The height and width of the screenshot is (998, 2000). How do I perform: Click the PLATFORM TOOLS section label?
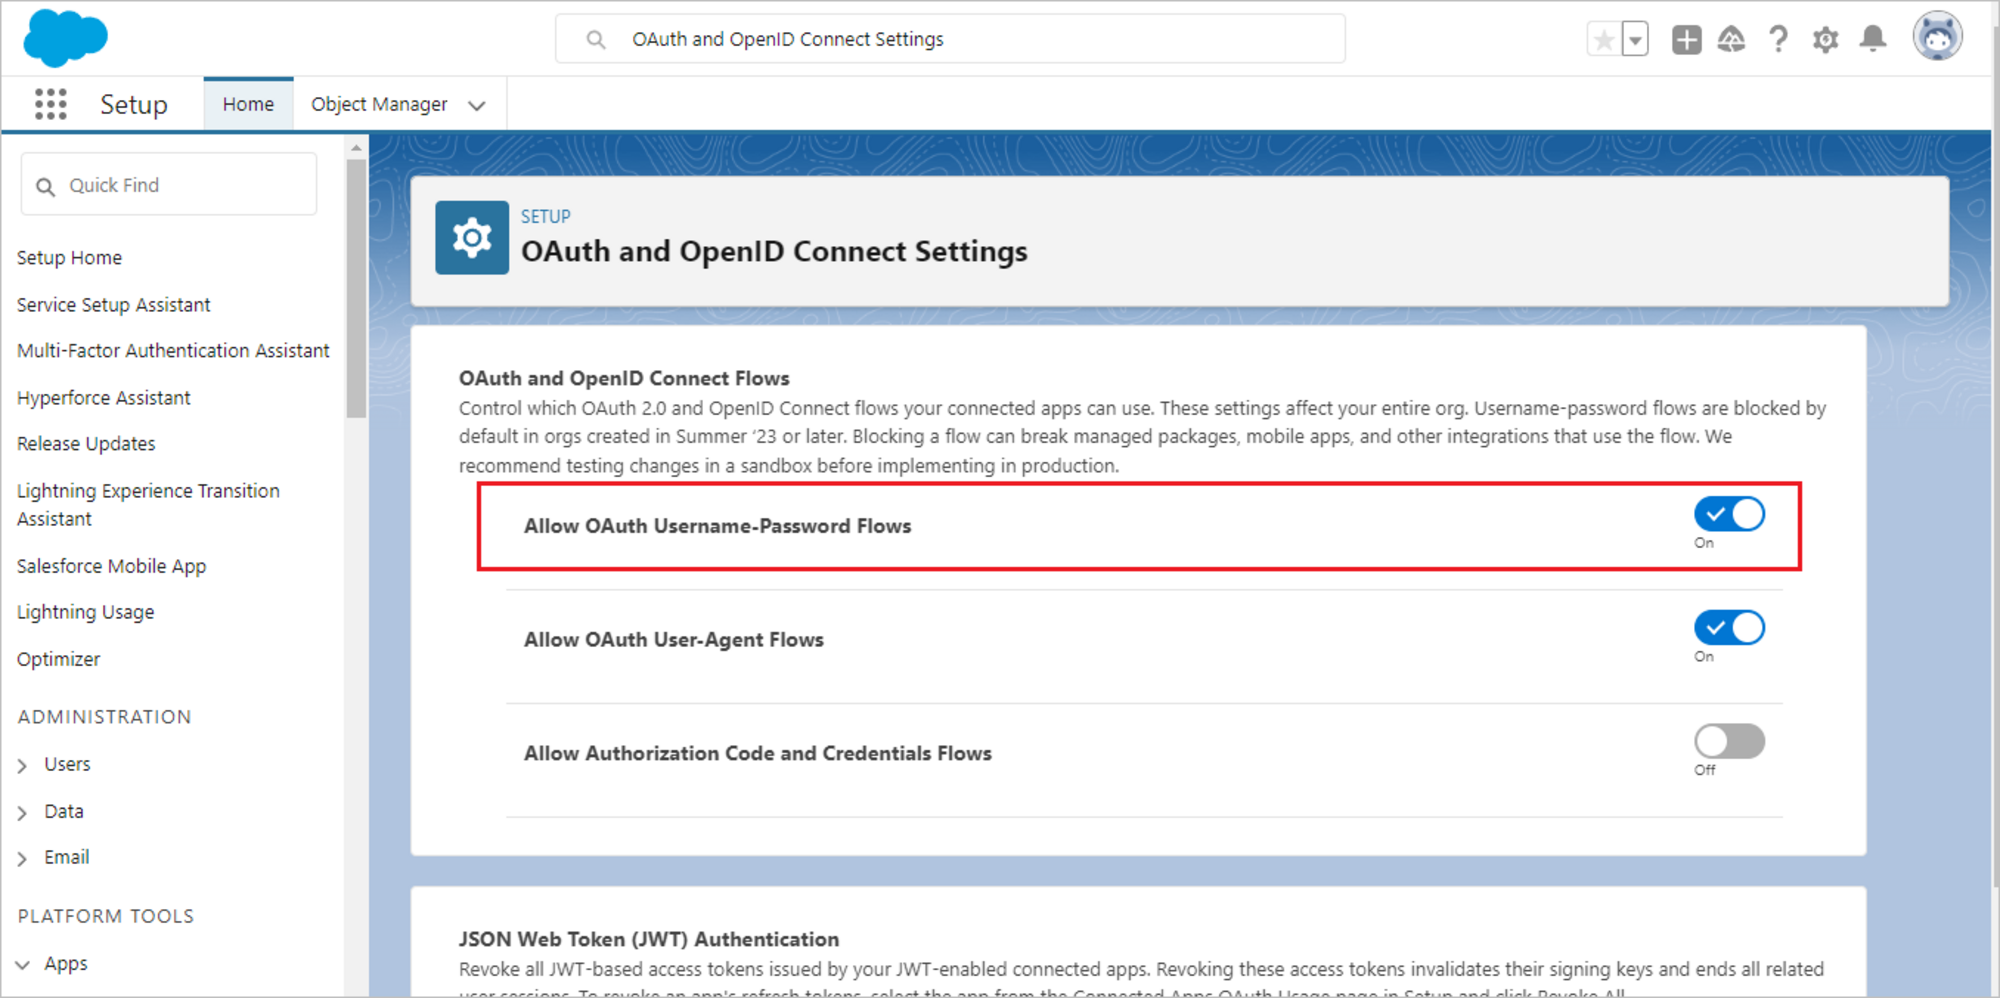[105, 916]
